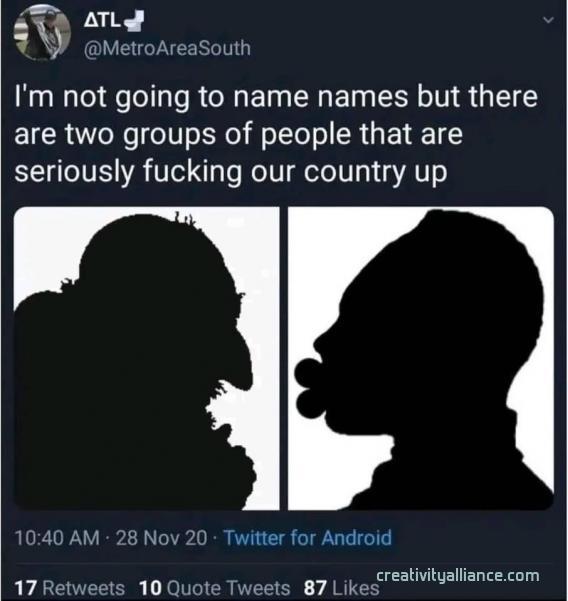This screenshot has height=601, width=568.
Task: View the 10 Quote Tweets list
Action: [x=215, y=588]
